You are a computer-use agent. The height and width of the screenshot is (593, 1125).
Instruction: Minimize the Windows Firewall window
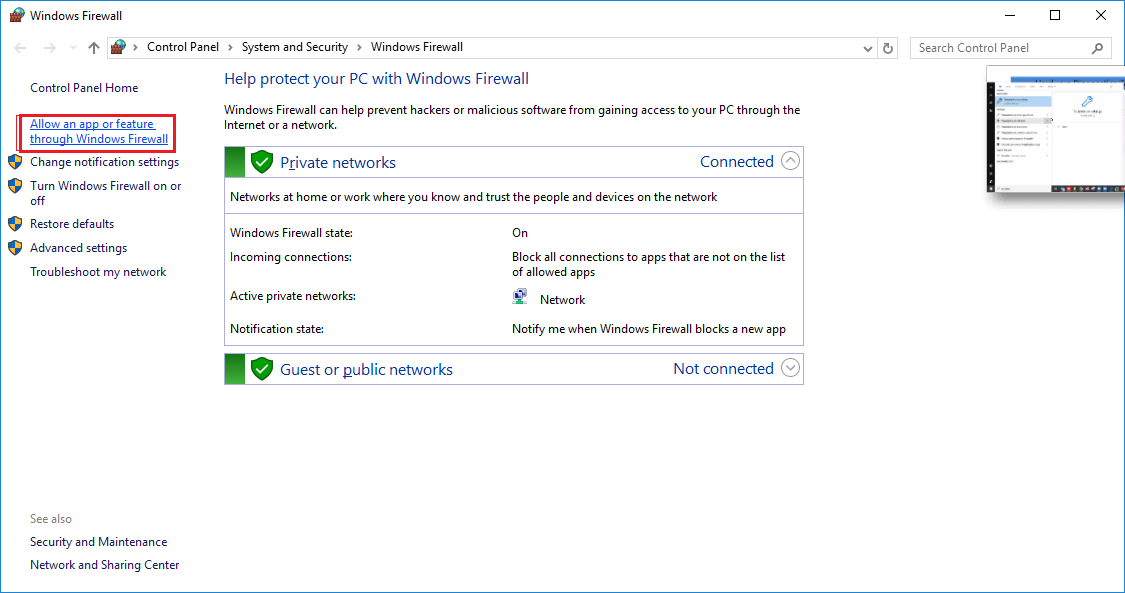pos(1010,16)
